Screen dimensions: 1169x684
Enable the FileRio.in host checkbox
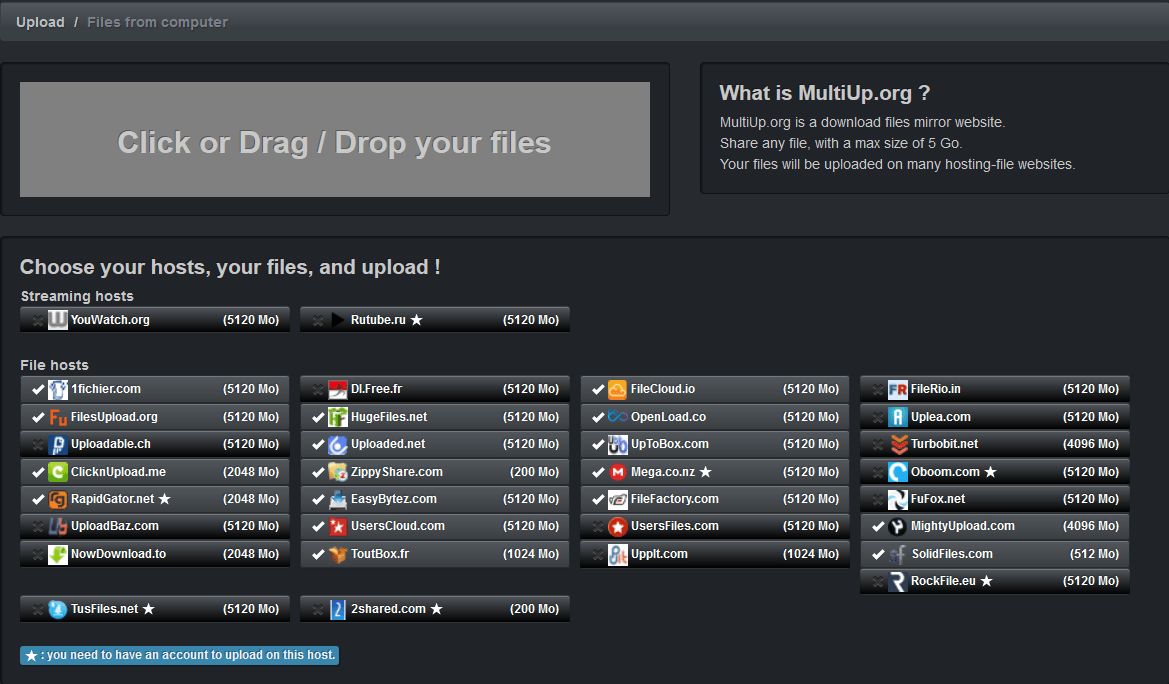pyautogui.click(x=878, y=389)
